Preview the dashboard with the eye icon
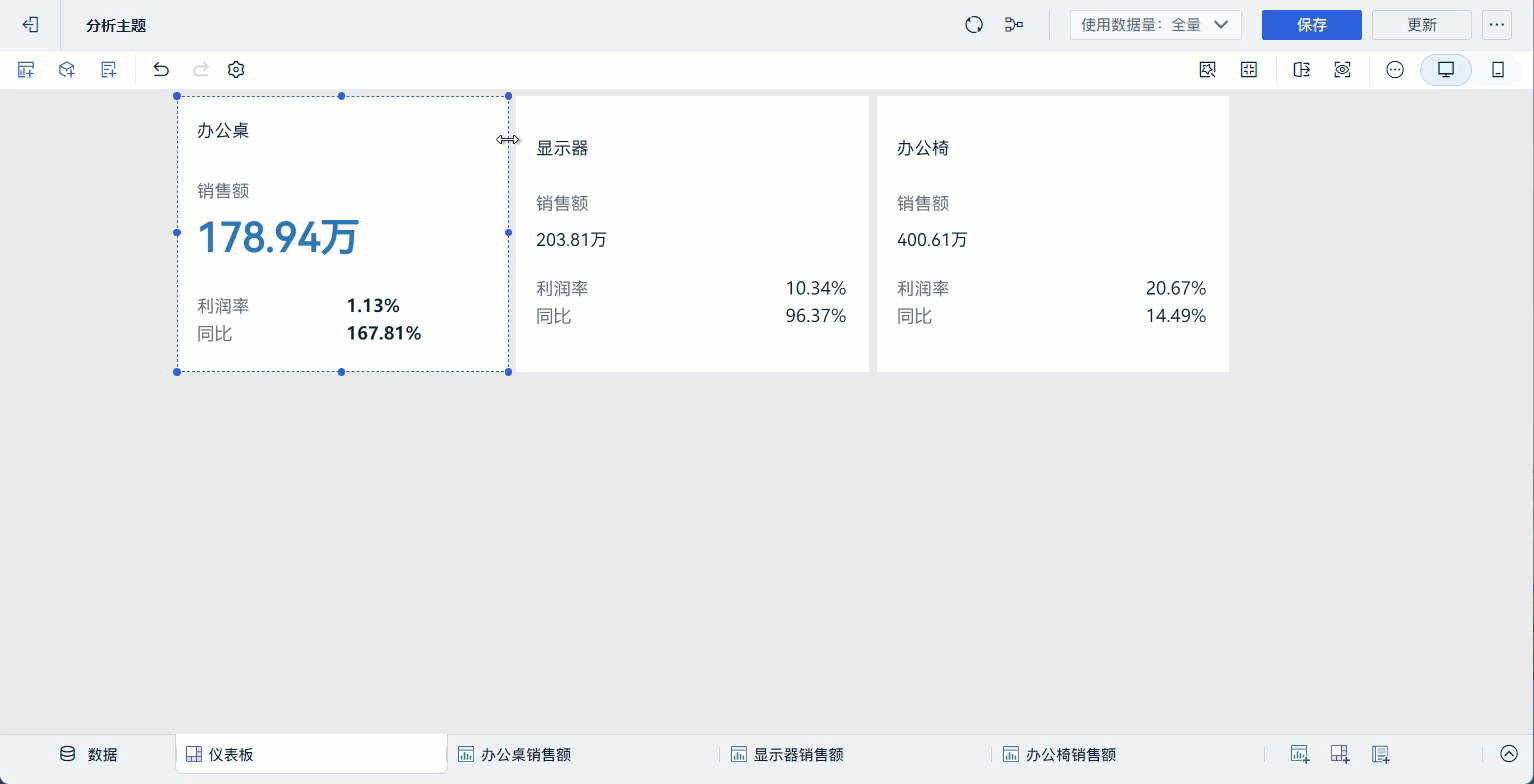 (x=1342, y=70)
